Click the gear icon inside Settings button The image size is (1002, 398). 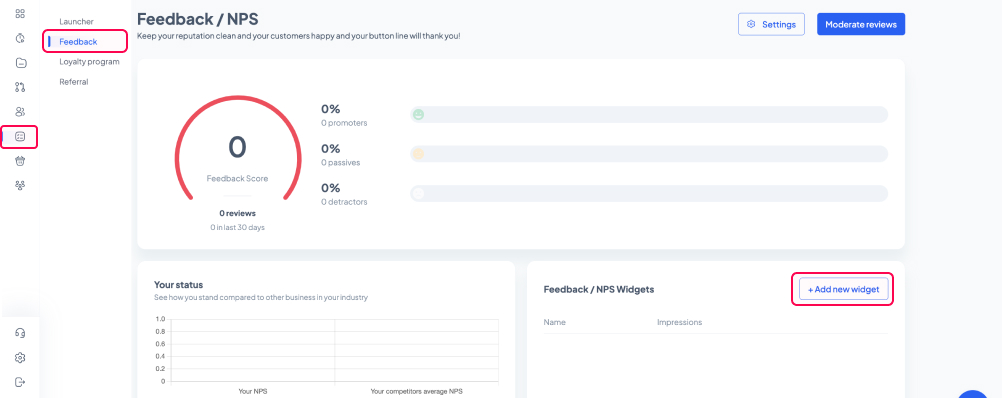[x=752, y=24]
